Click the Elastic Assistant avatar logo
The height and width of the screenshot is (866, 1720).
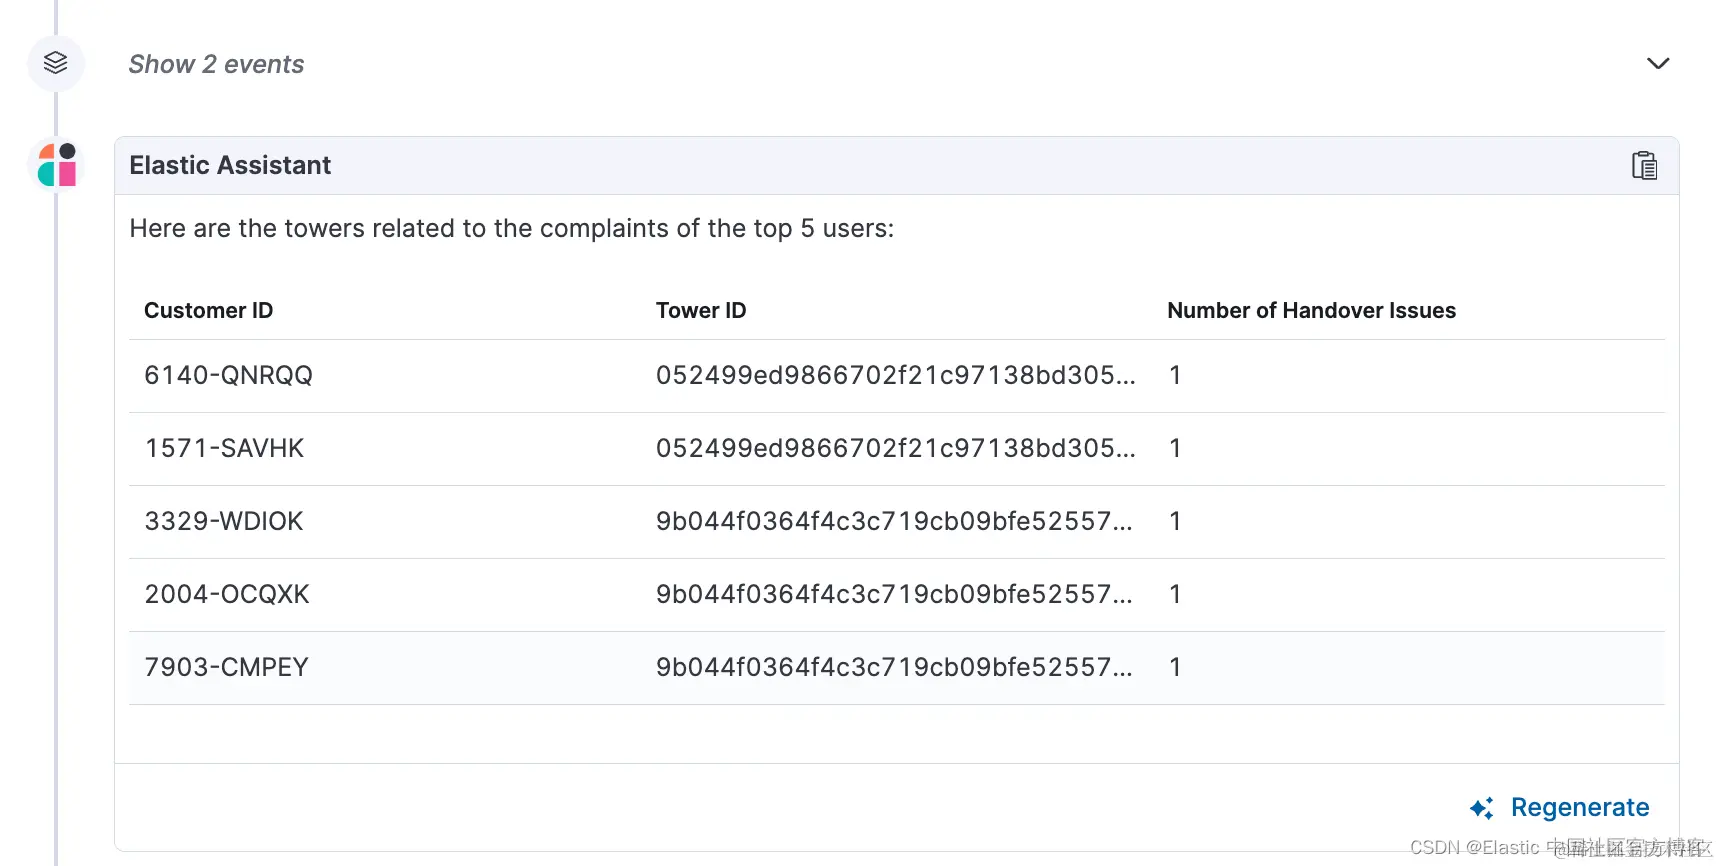[57, 165]
